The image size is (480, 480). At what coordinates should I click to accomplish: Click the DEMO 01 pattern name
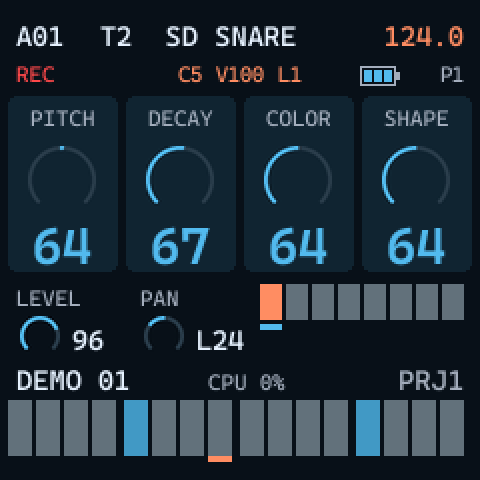[x=73, y=381]
